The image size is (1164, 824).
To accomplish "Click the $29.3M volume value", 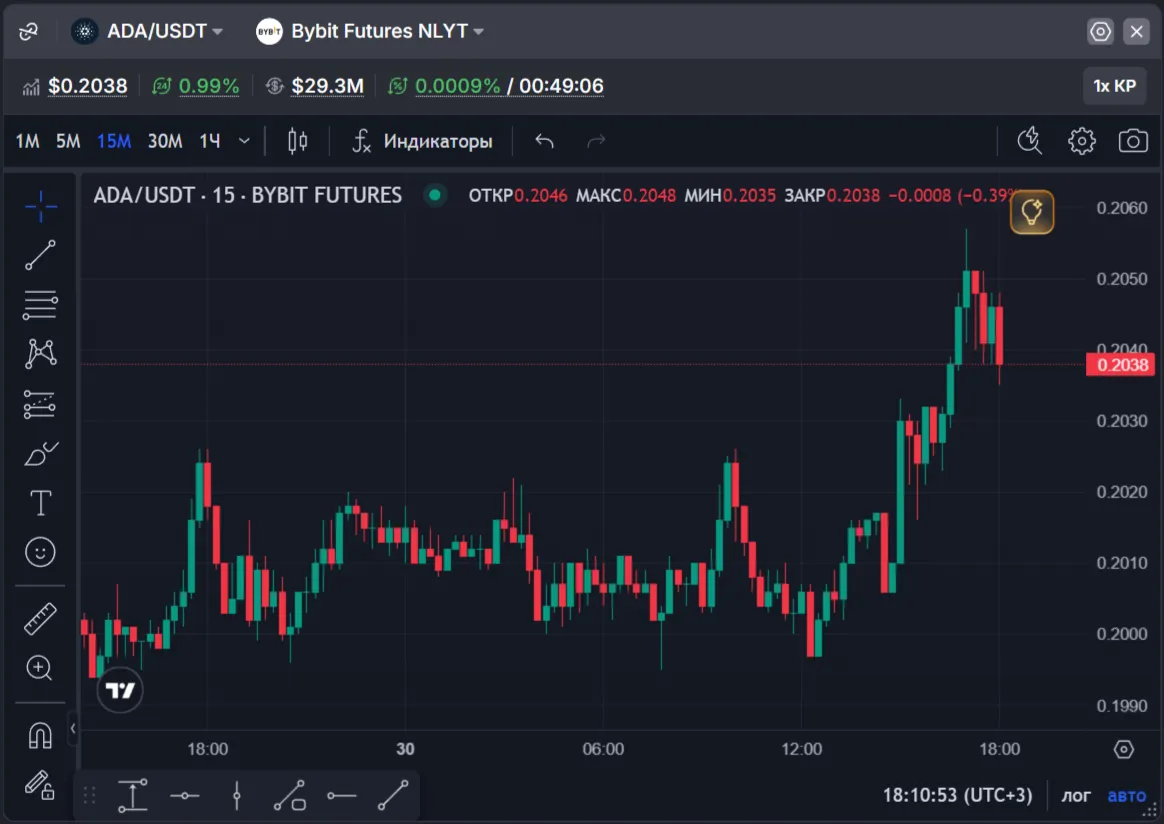I will (x=327, y=86).
